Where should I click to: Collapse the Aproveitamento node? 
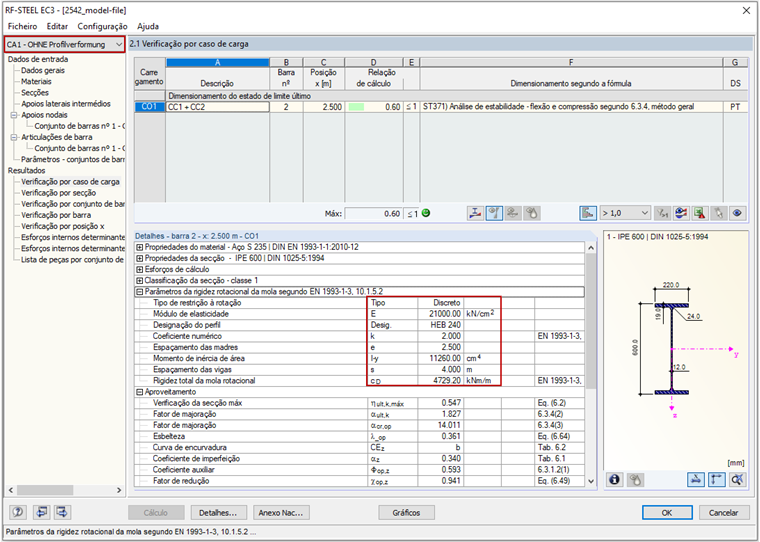(x=140, y=392)
